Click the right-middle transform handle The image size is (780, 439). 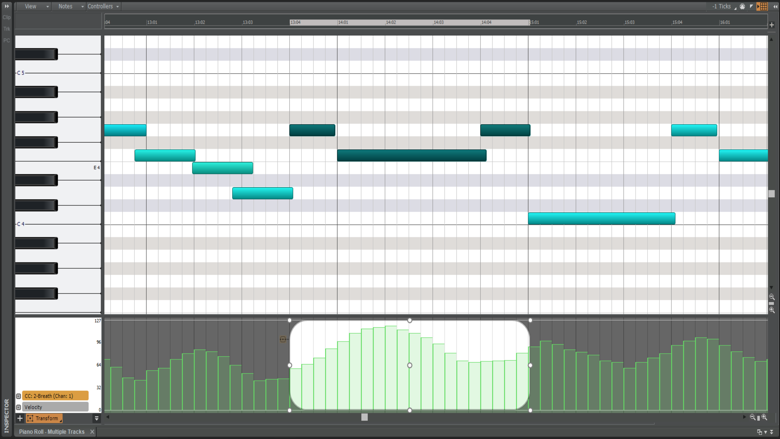point(530,365)
